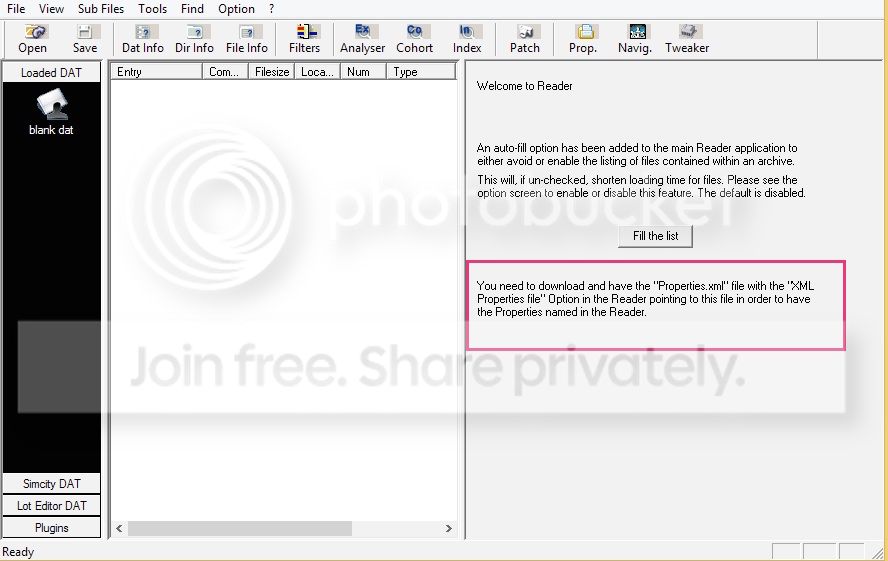This screenshot has width=888, height=561.
Task: Open the File menu
Action: [16, 9]
